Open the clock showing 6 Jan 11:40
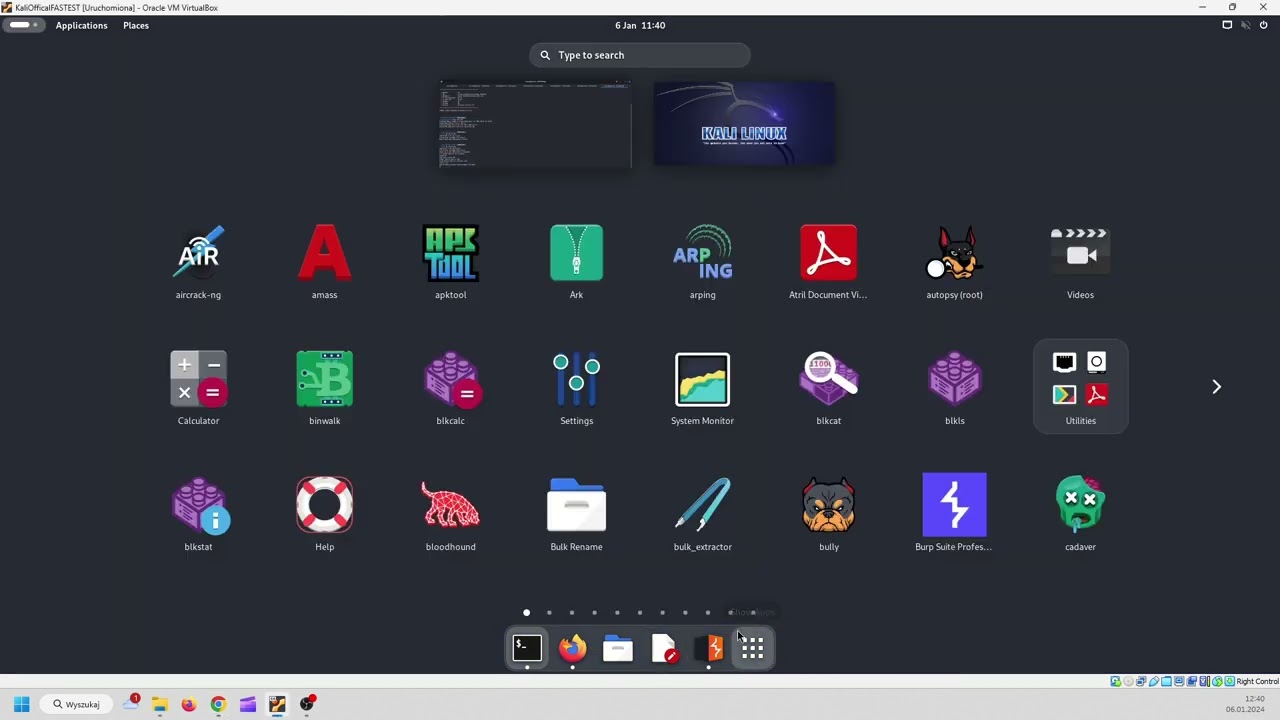Viewport: 1280px width, 720px height. tap(640, 25)
